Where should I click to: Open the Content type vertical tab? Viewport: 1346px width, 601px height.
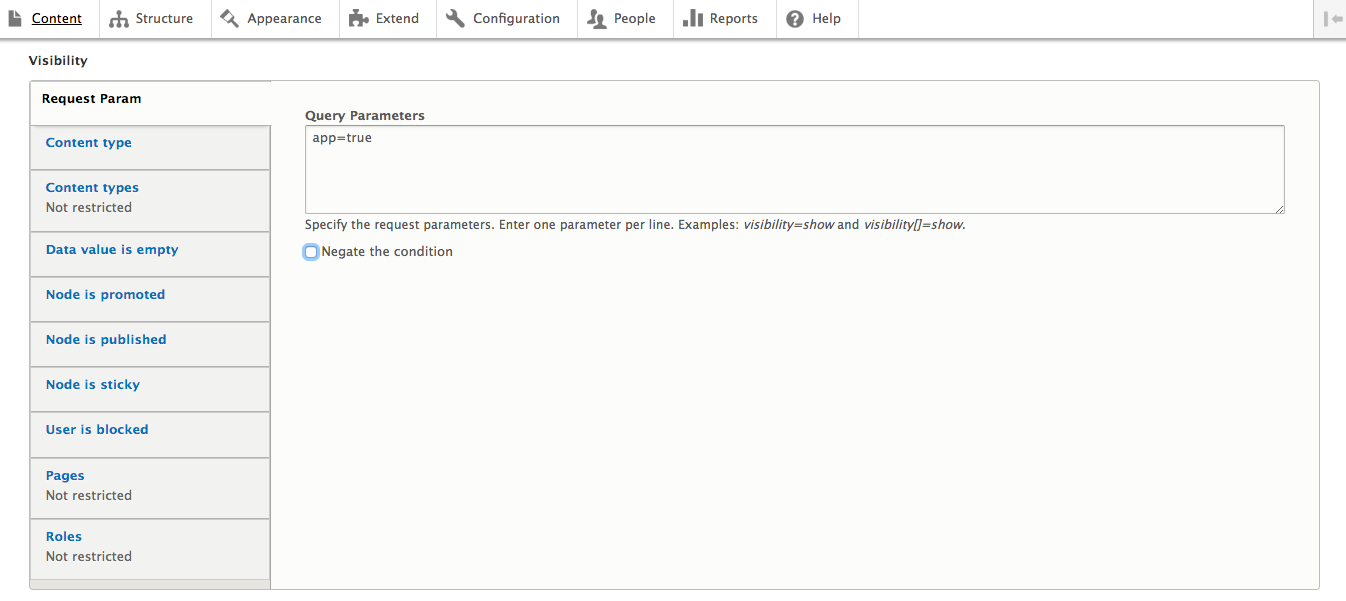coord(89,143)
